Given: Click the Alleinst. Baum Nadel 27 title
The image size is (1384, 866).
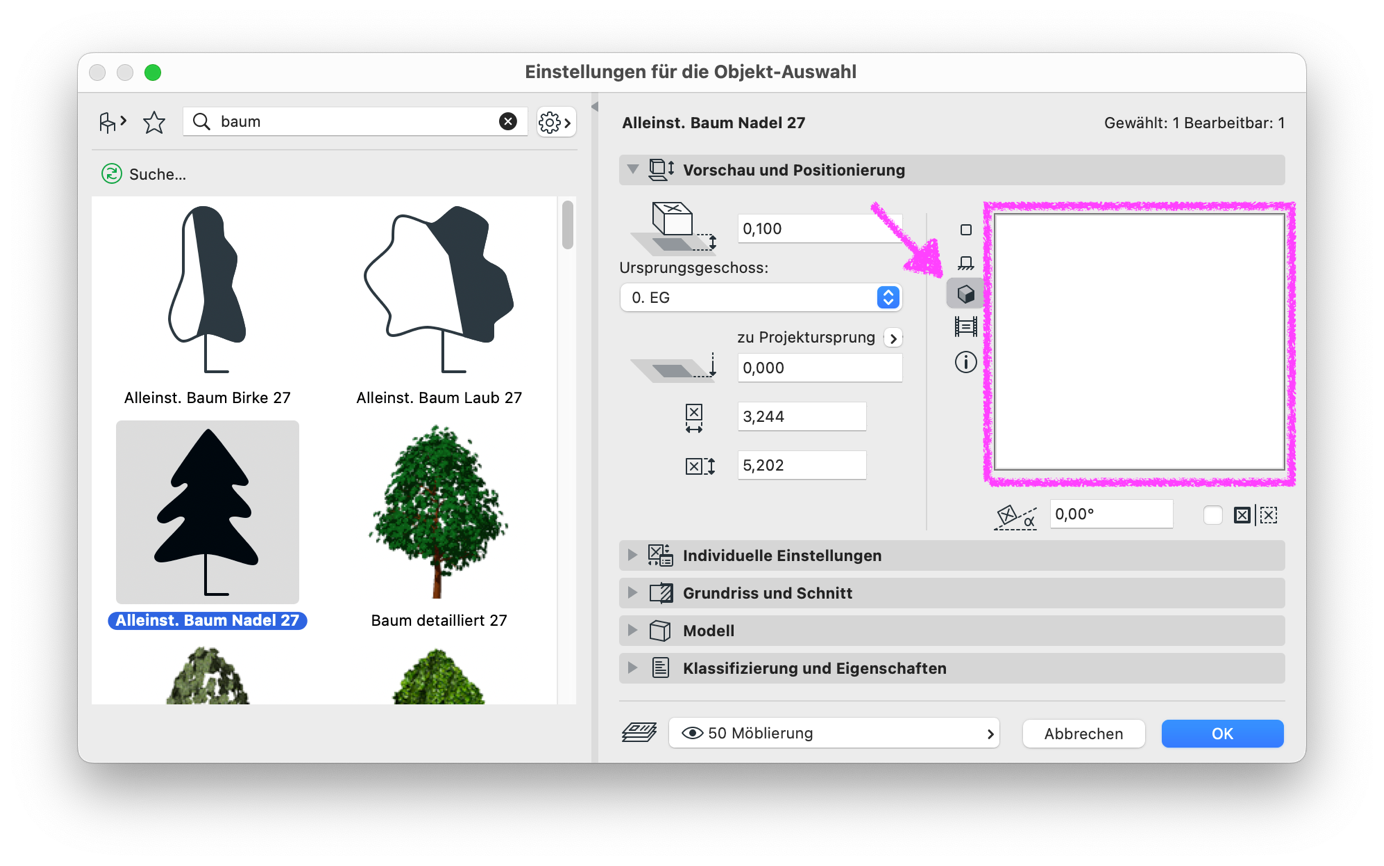Looking at the screenshot, I should click(714, 123).
